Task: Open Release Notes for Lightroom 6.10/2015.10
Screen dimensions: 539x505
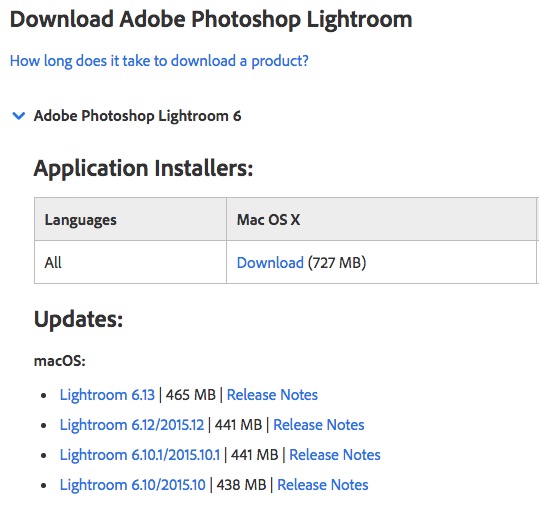Action: point(323,485)
